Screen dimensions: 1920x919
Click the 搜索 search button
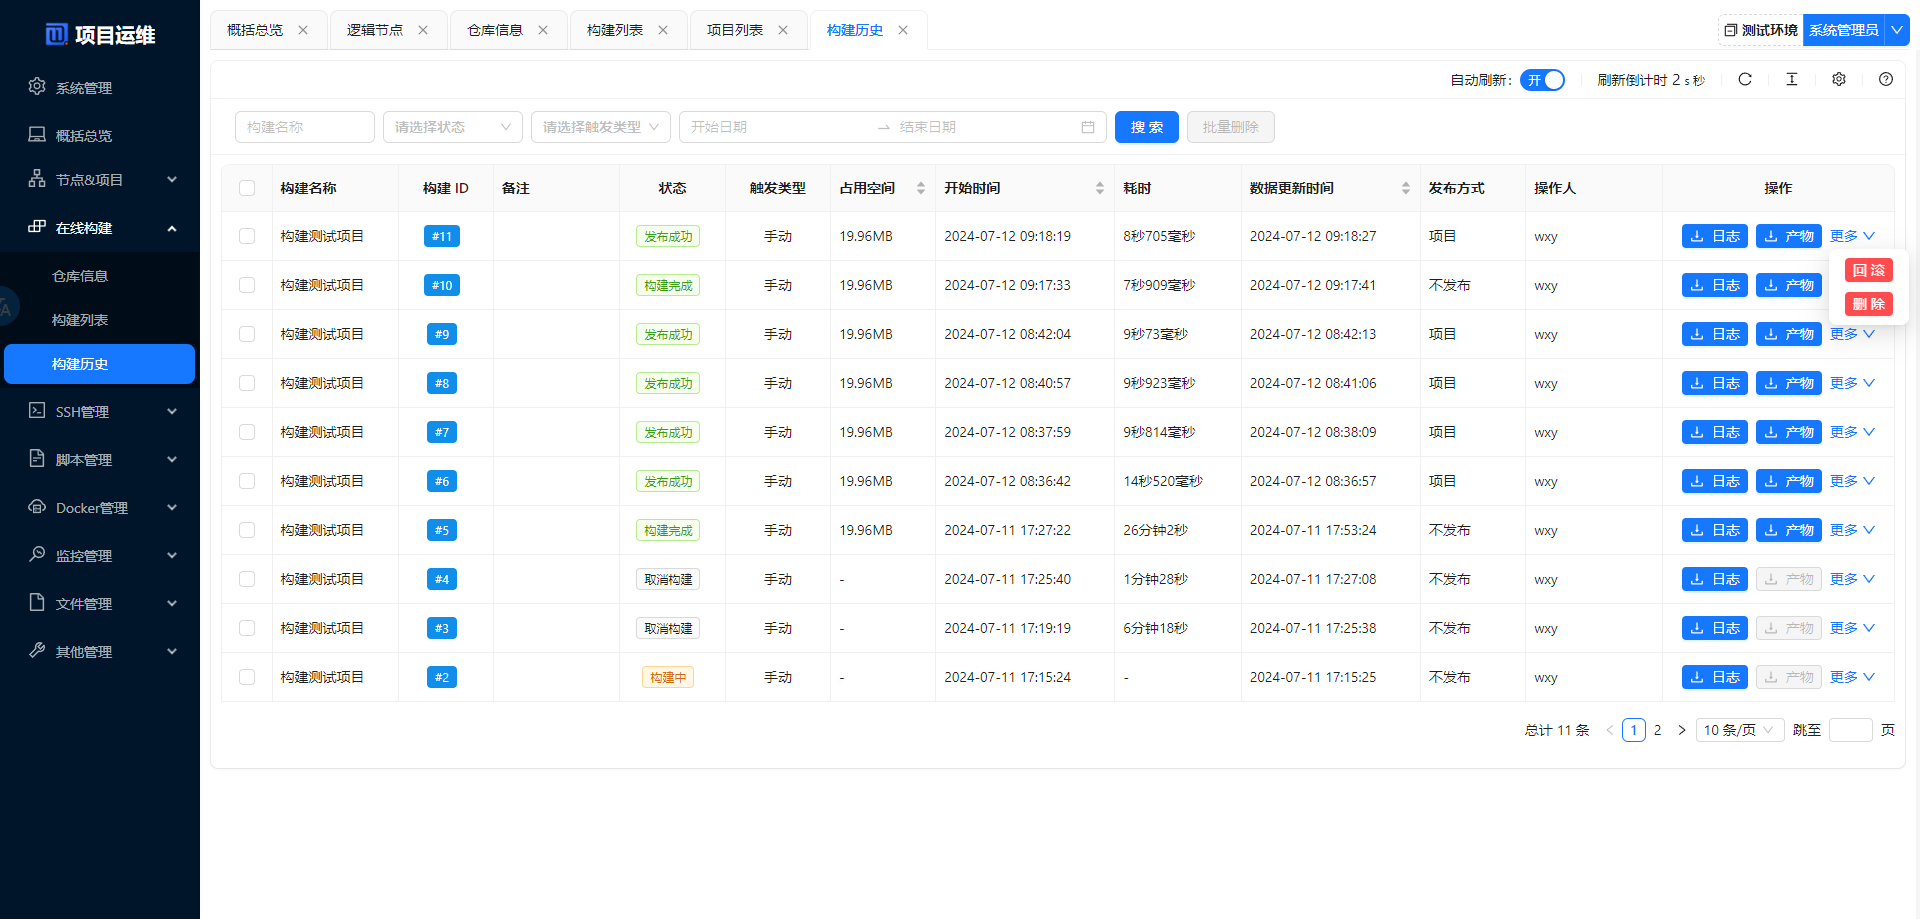1147,127
